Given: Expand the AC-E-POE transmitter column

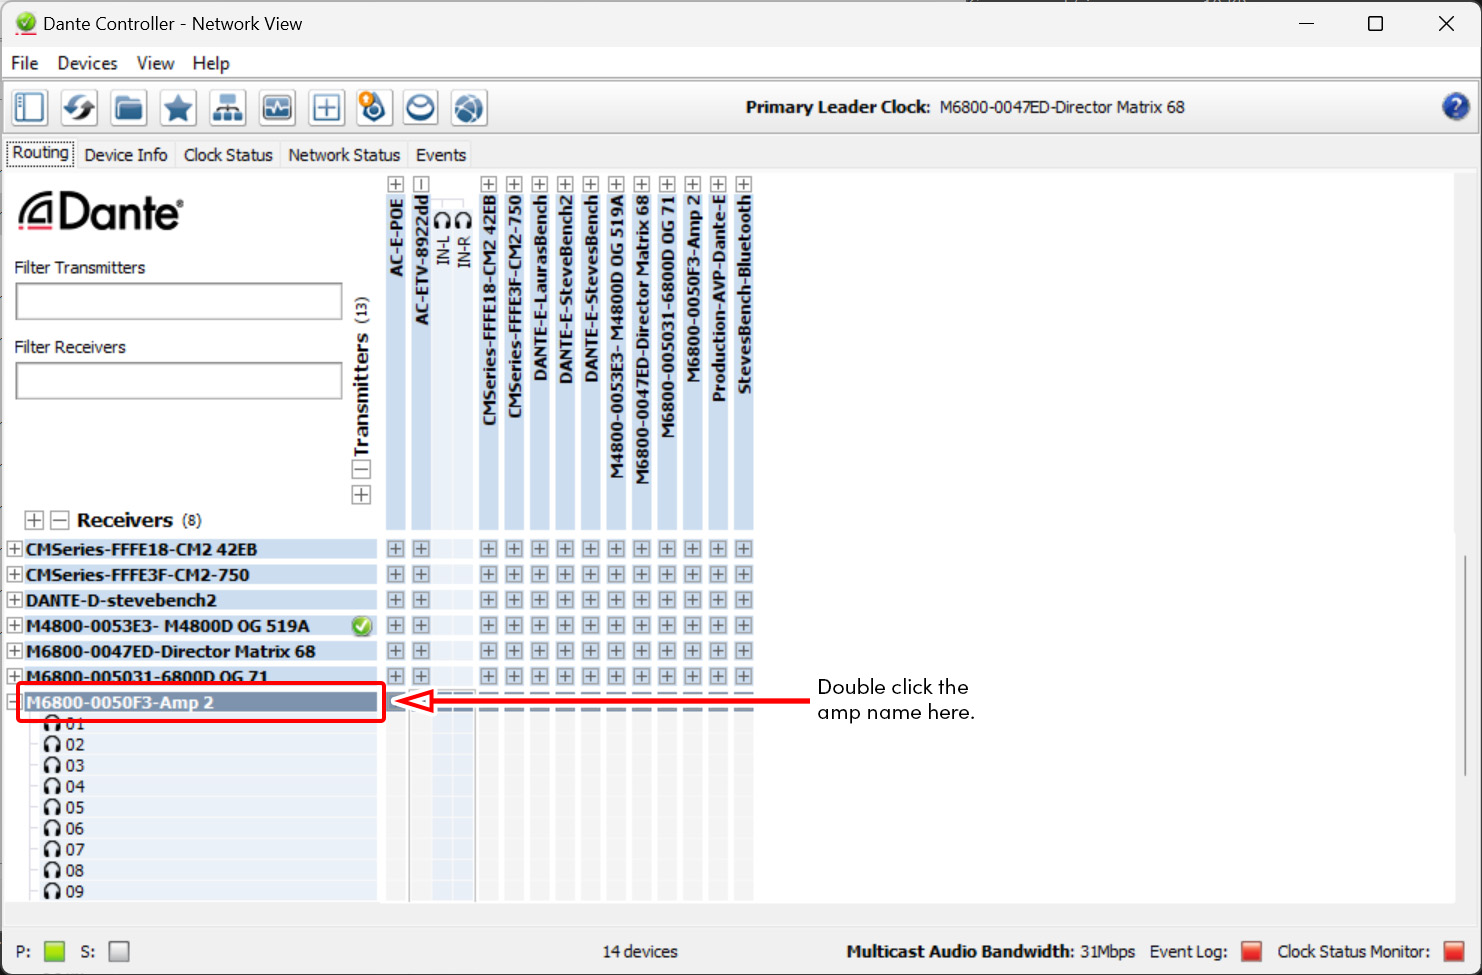Looking at the screenshot, I should (x=396, y=184).
